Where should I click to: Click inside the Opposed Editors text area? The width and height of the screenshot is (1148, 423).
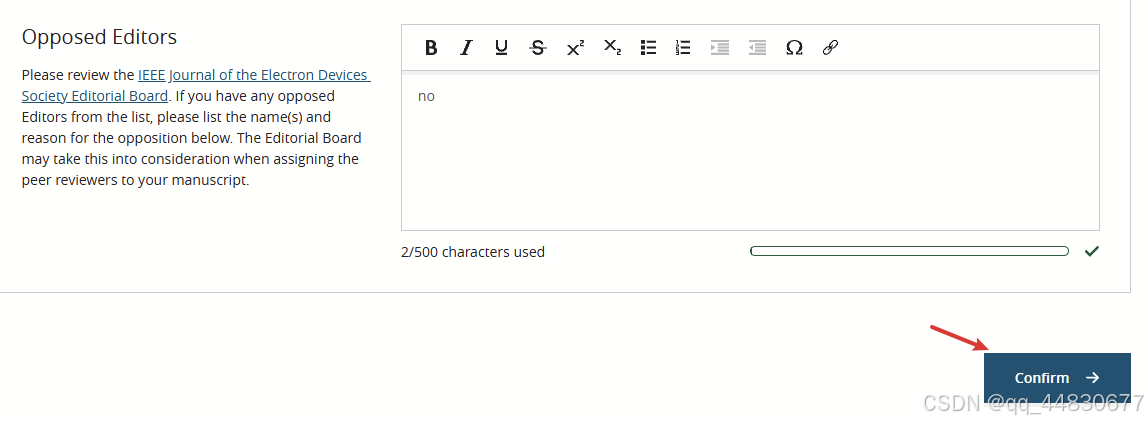[x=750, y=152]
